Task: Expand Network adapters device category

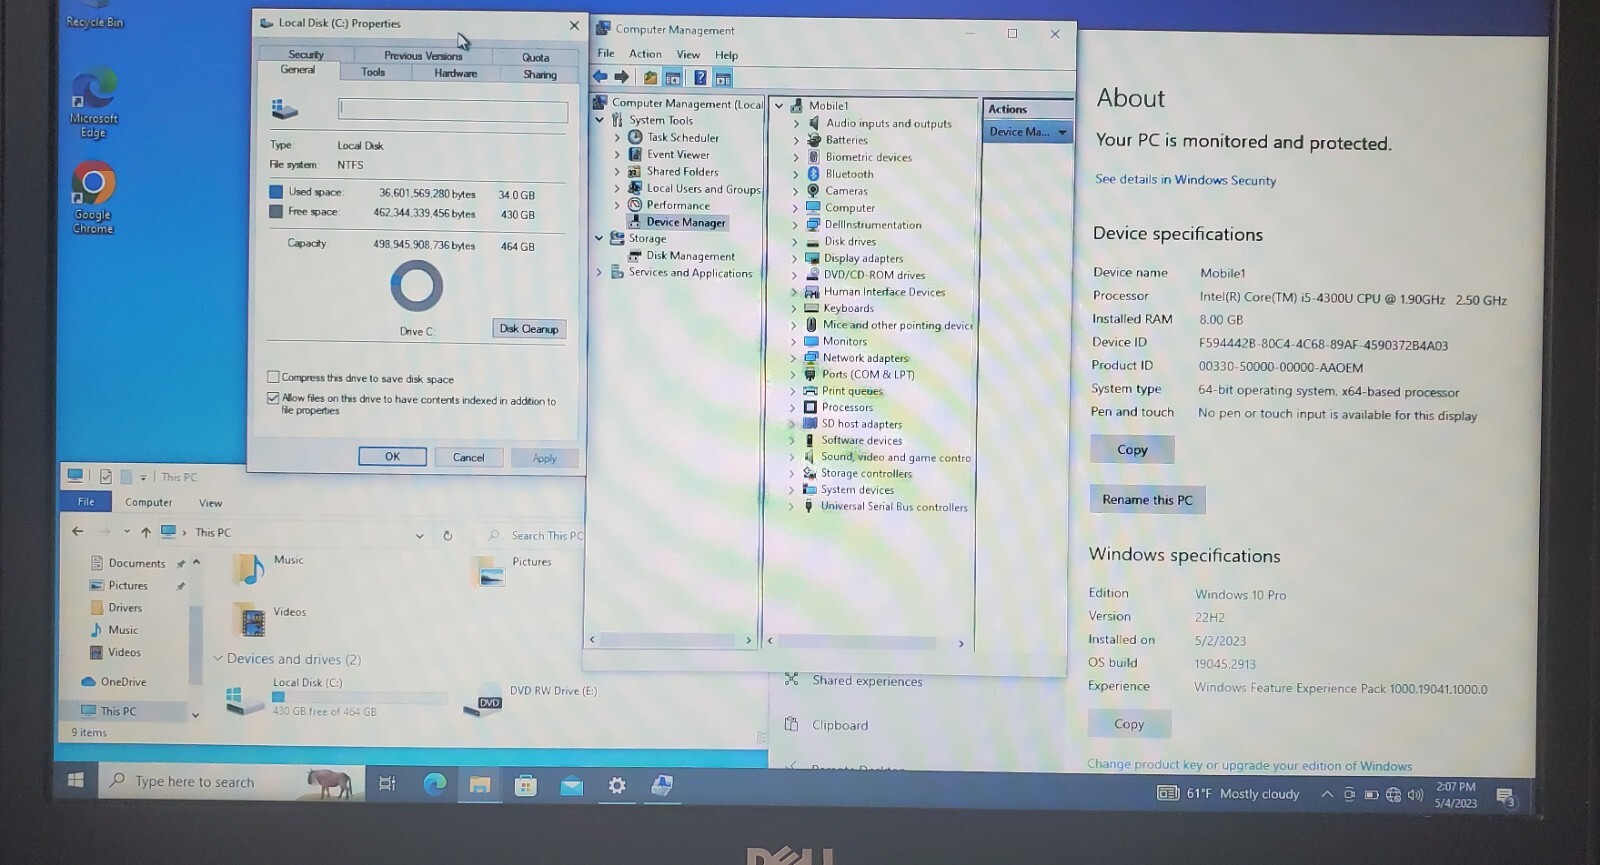Action: pyautogui.click(x=794, y=358)
